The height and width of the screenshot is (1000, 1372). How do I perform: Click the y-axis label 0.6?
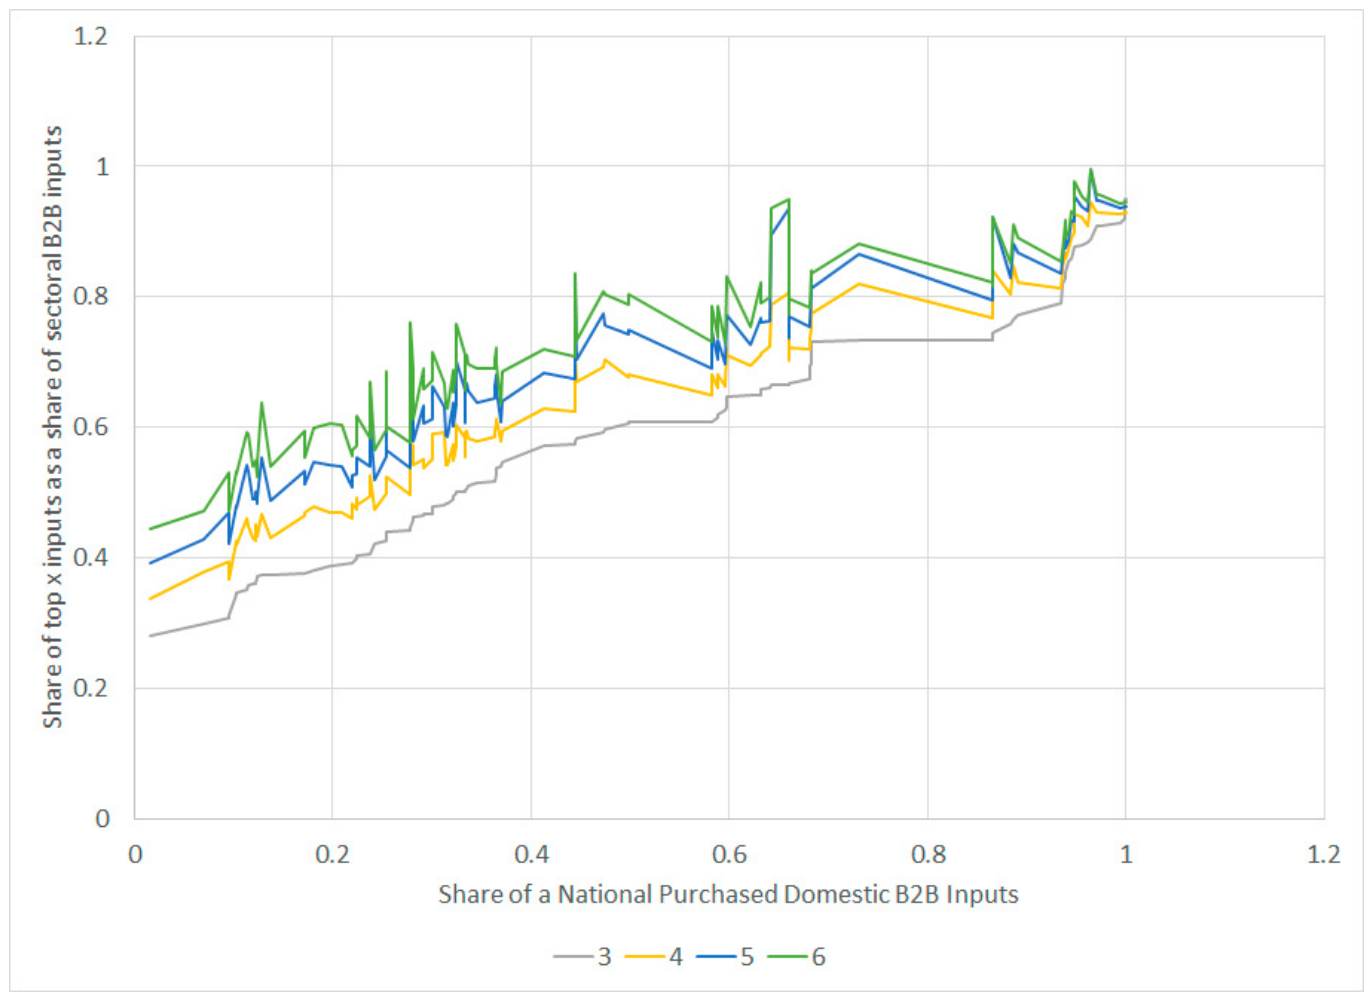[91, 427]
